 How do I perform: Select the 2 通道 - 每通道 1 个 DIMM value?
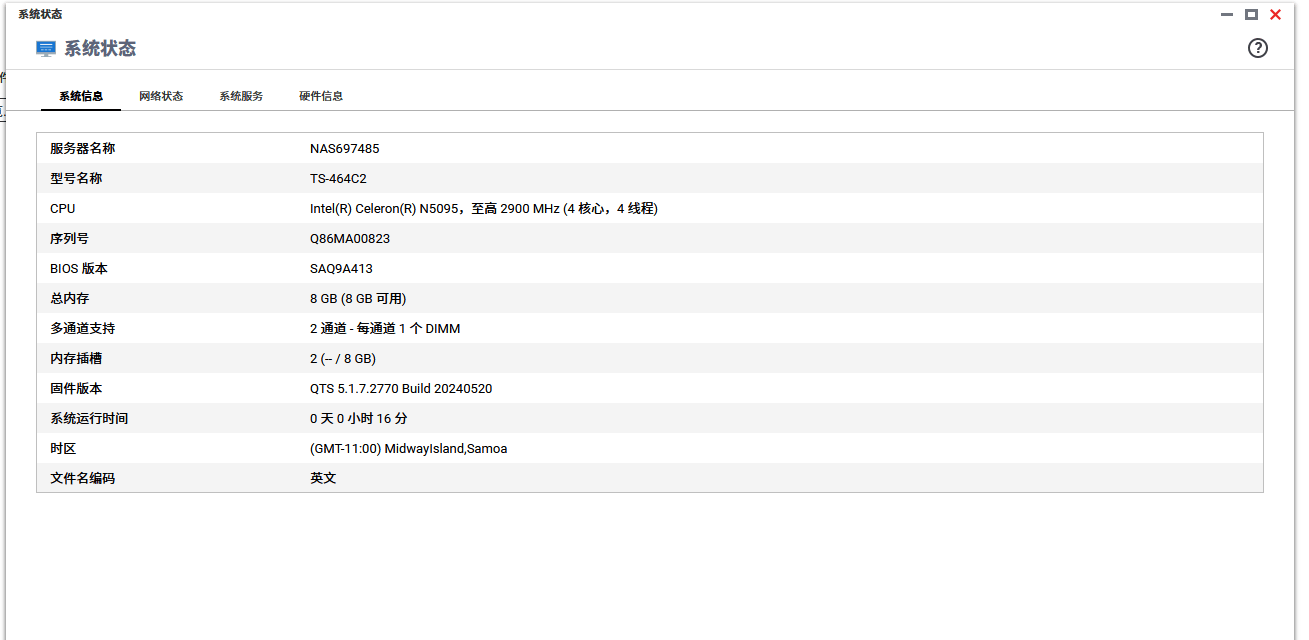385,329
